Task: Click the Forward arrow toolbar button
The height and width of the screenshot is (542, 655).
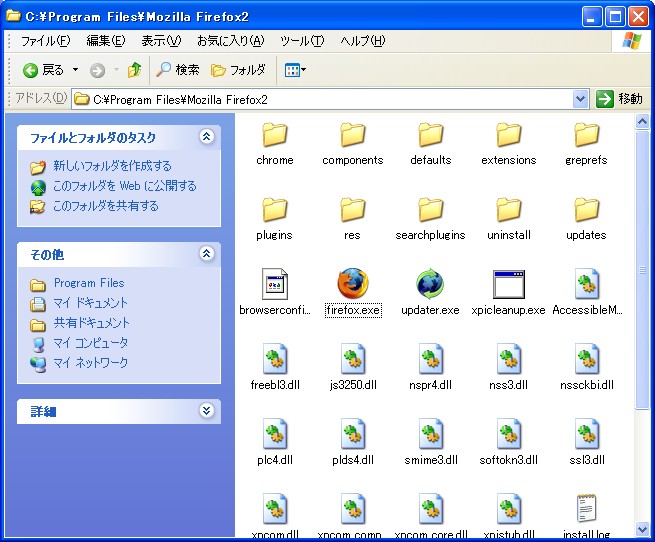Action: (97, 70)
